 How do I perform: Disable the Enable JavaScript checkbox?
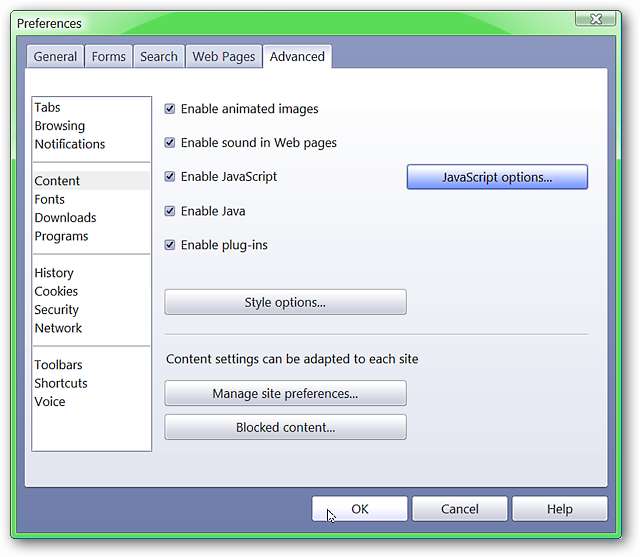point(170,177)
